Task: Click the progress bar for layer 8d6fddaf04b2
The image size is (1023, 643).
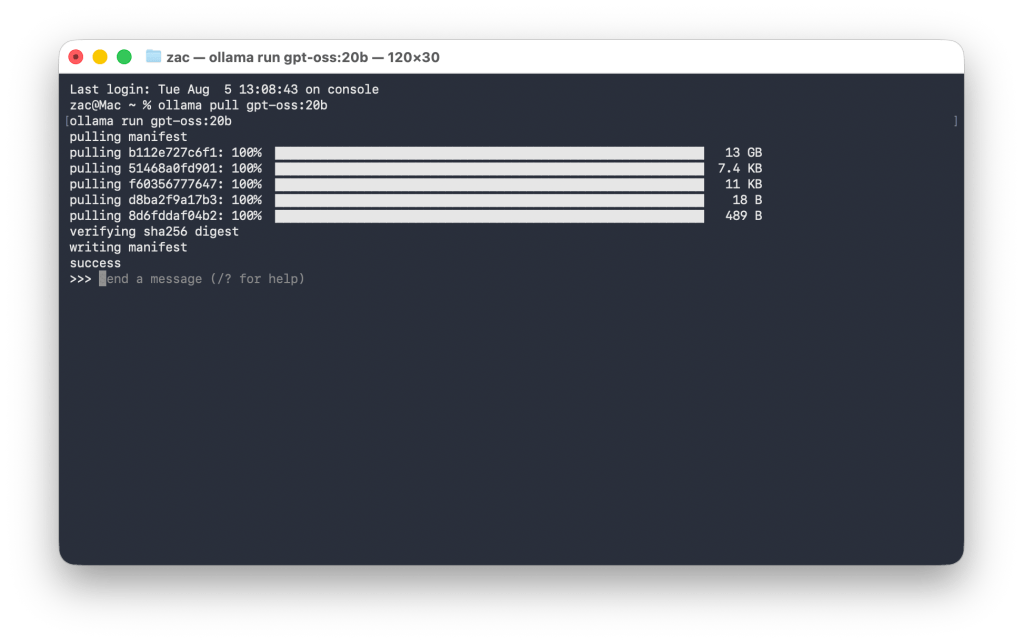Action: (x=489, y=216)
